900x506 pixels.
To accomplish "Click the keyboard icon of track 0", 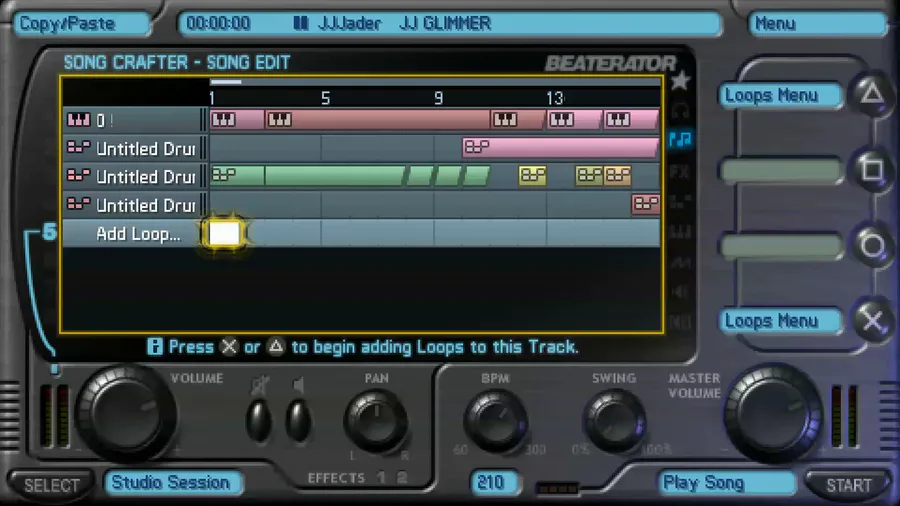I will [x=79, y=120].
